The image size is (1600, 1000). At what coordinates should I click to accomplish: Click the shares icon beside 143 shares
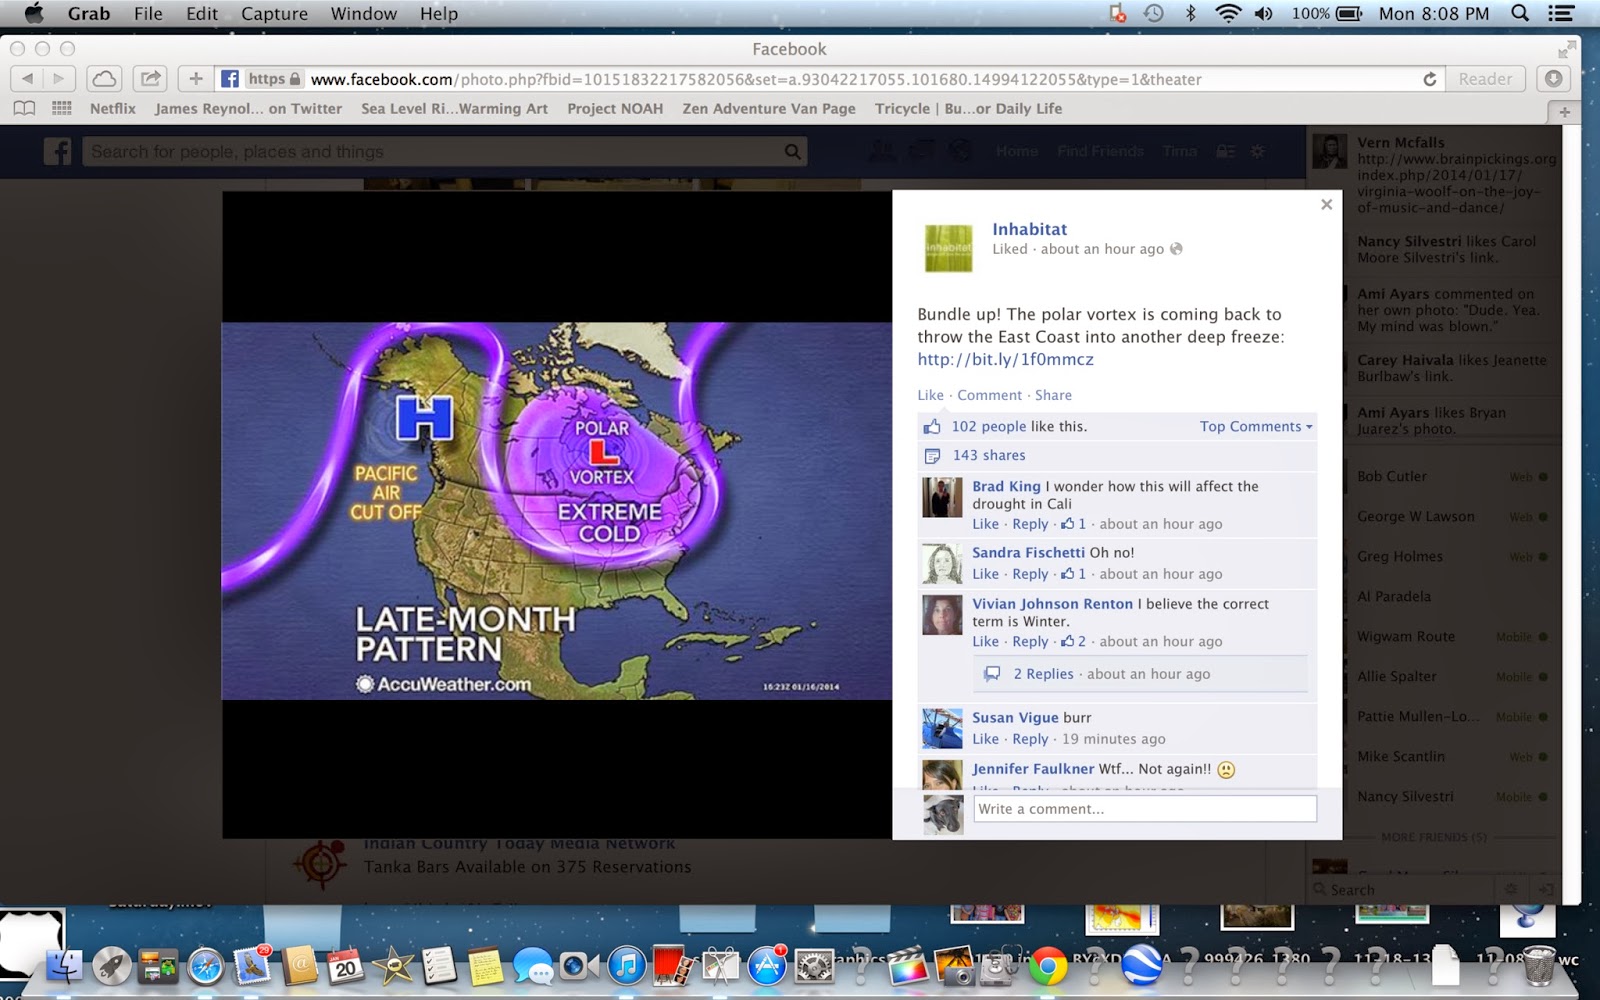pyautogui.click(x=932, y=456)
